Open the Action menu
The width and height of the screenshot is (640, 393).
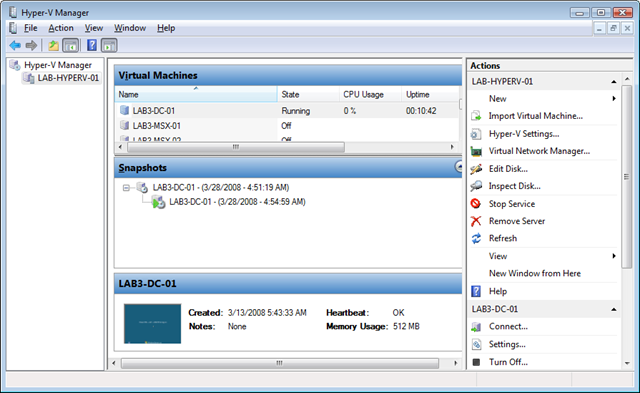point(61,28)
